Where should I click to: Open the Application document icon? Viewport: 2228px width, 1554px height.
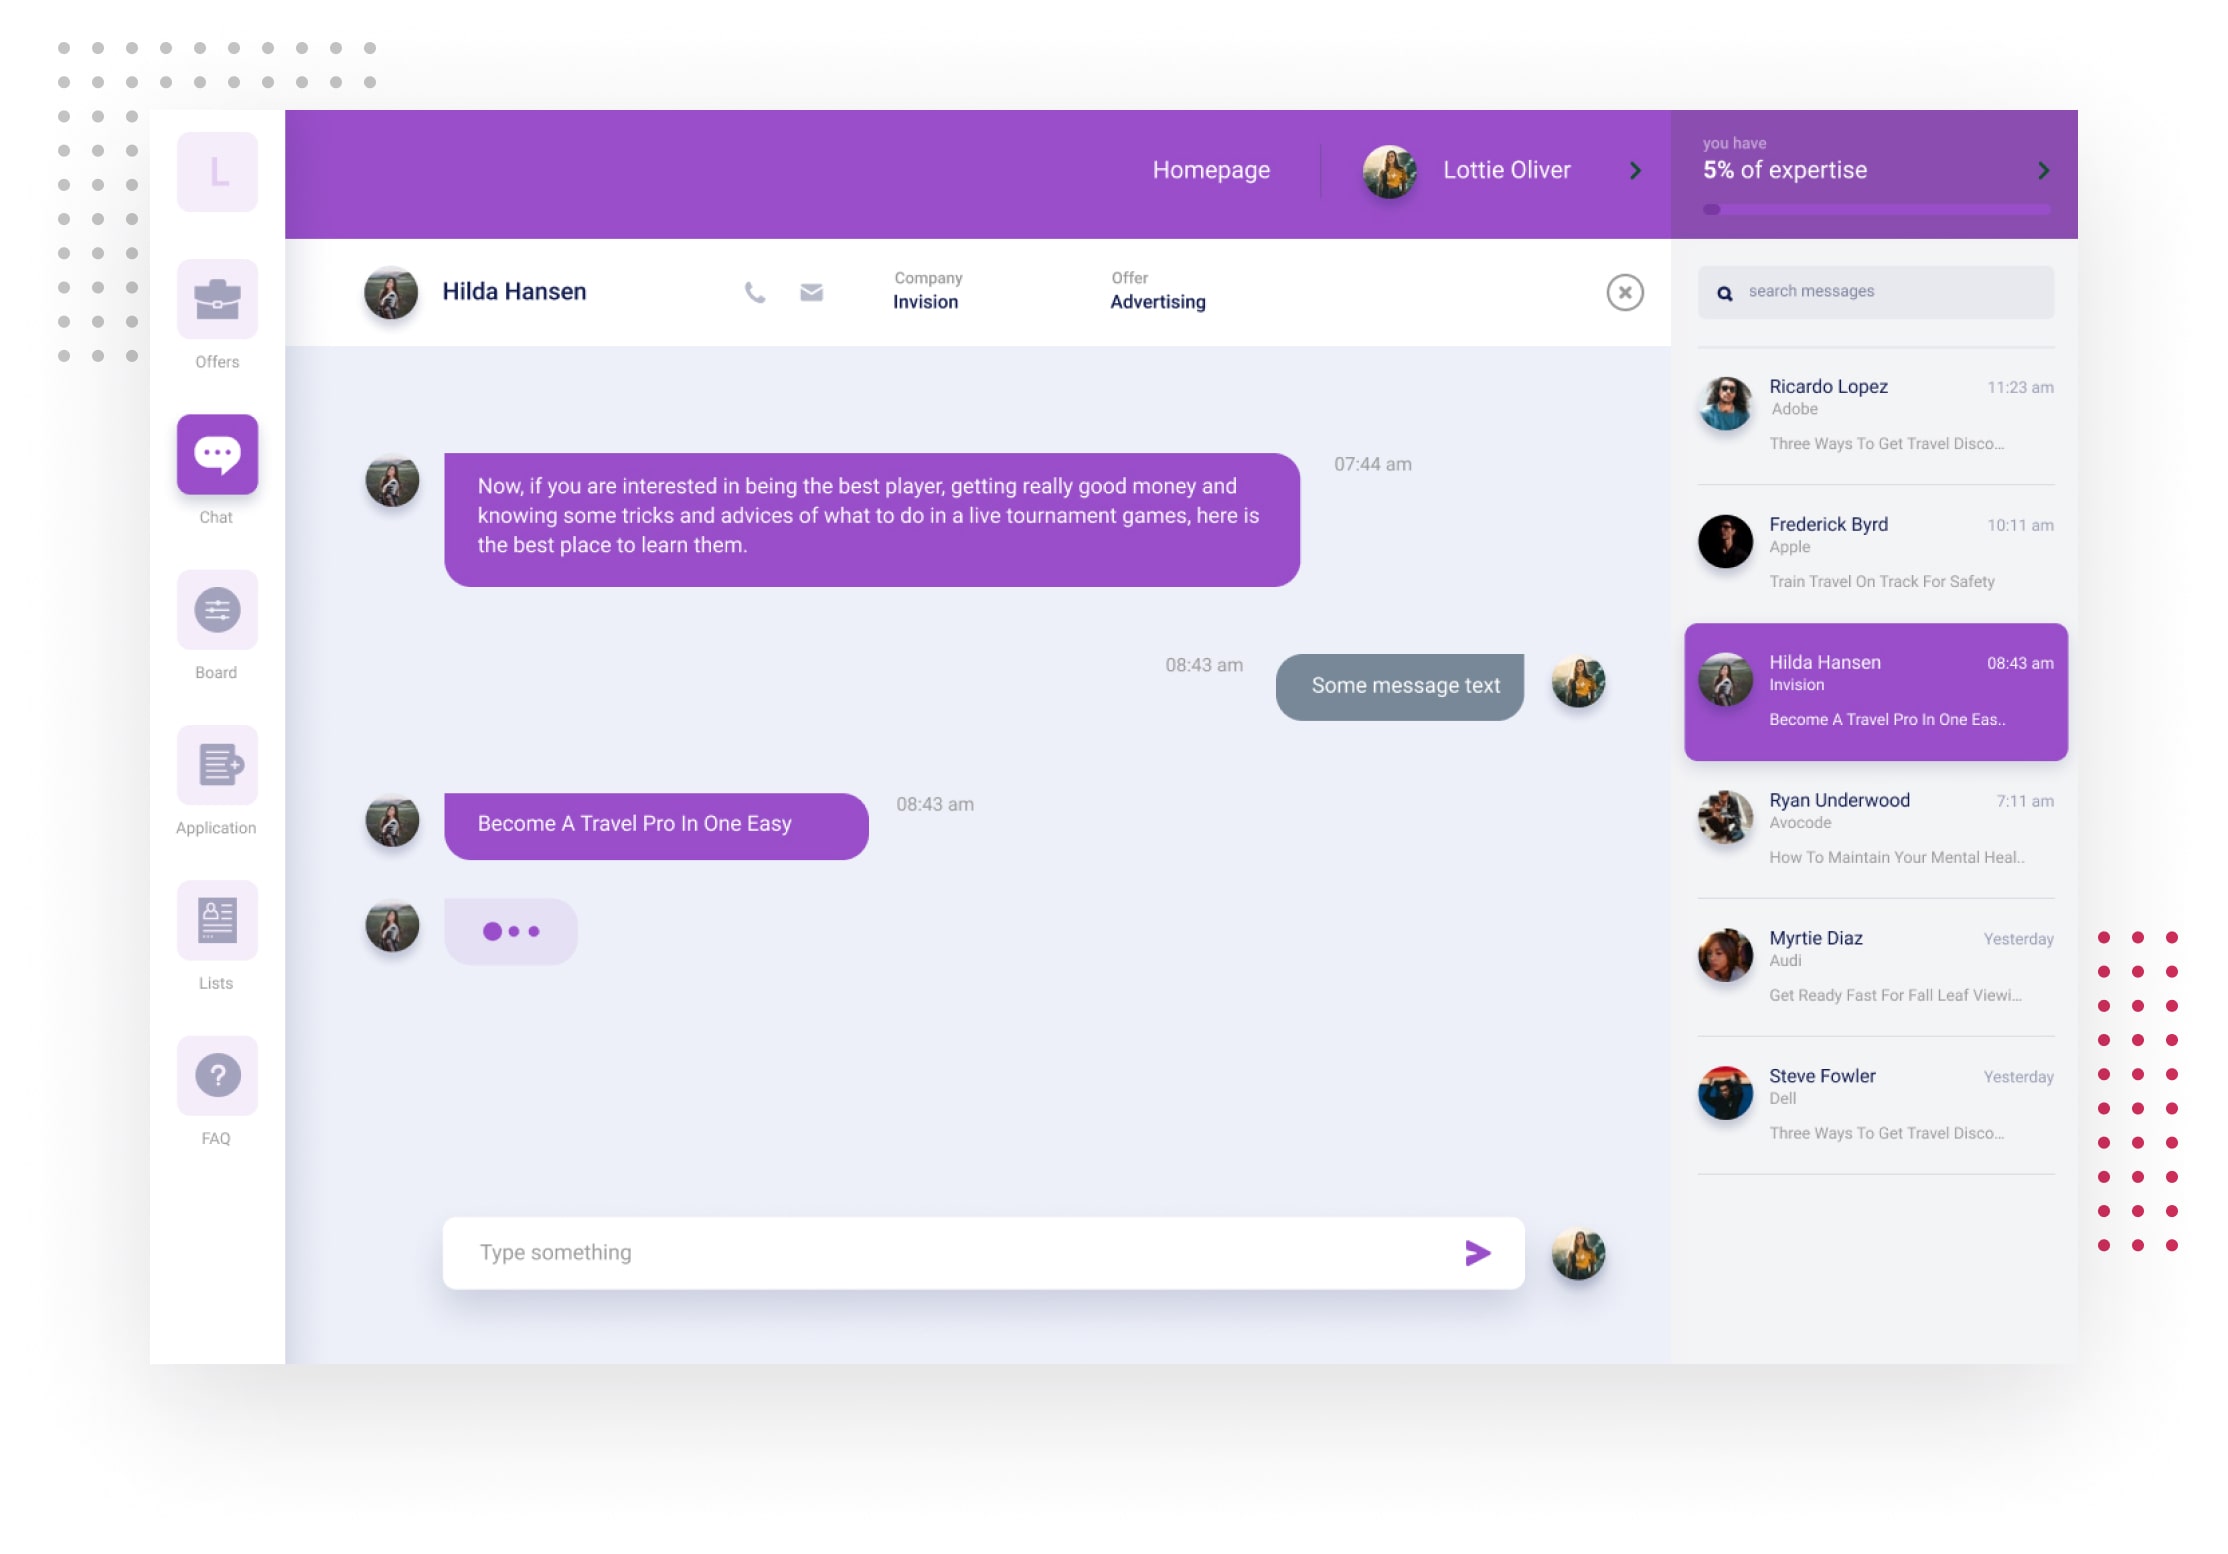pos(217,765)
